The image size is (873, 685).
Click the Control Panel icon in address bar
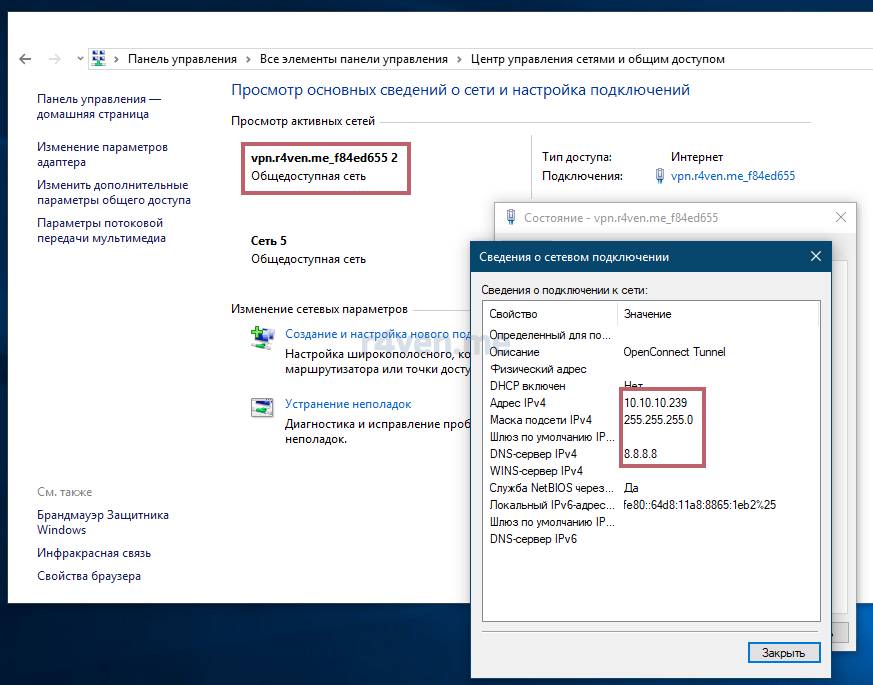pyautogui.click(x=99, y=59)
